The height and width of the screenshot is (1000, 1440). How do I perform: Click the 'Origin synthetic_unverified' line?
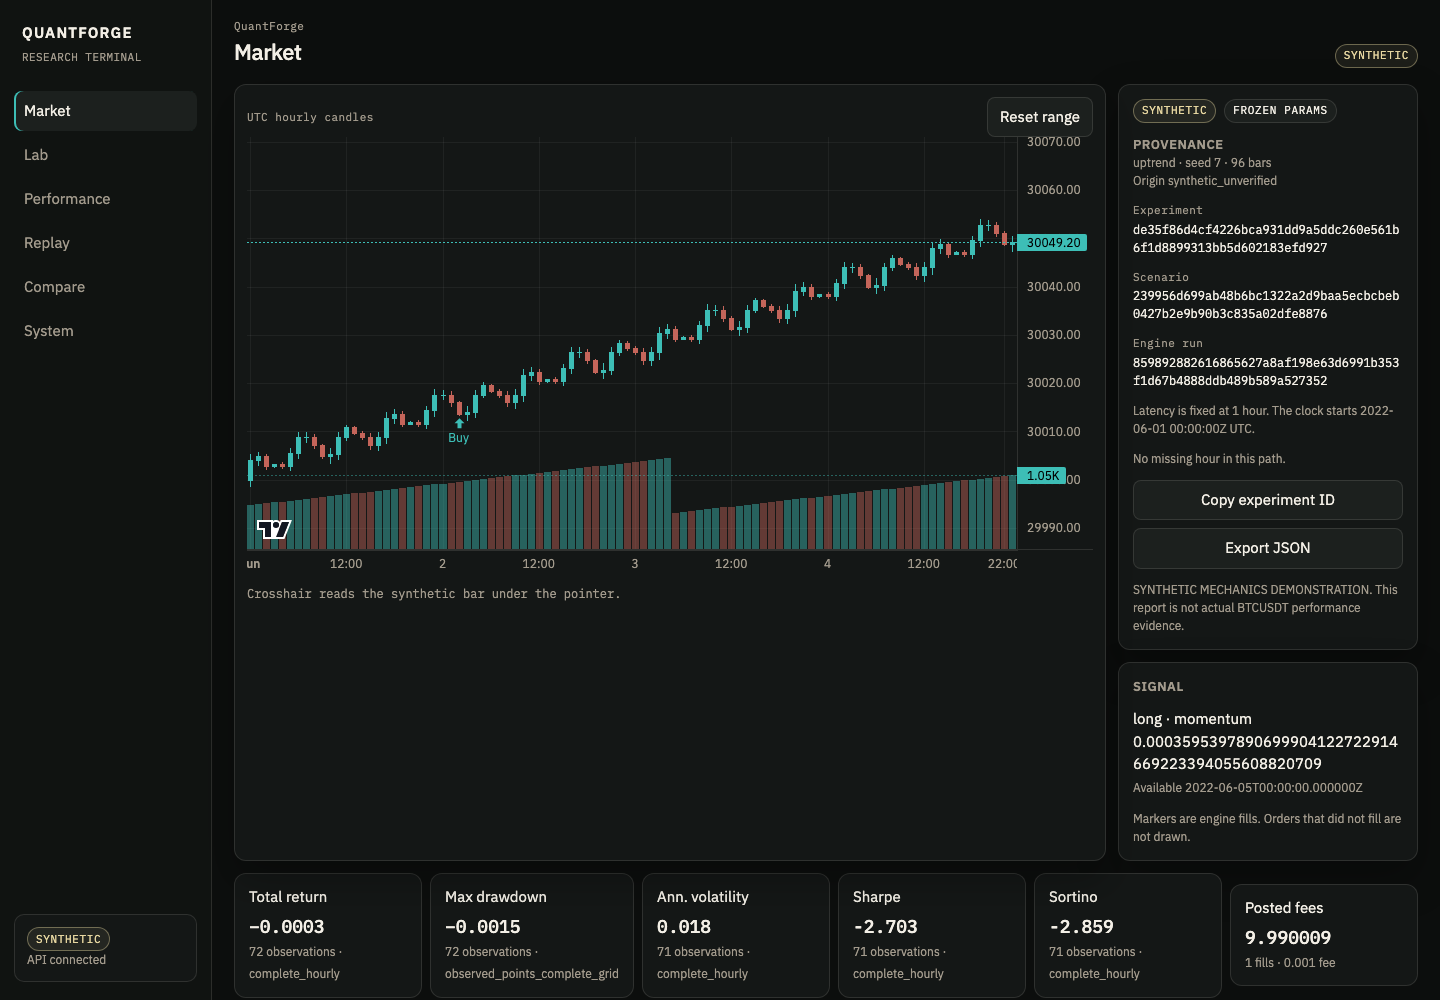[x=1205, y=181]
